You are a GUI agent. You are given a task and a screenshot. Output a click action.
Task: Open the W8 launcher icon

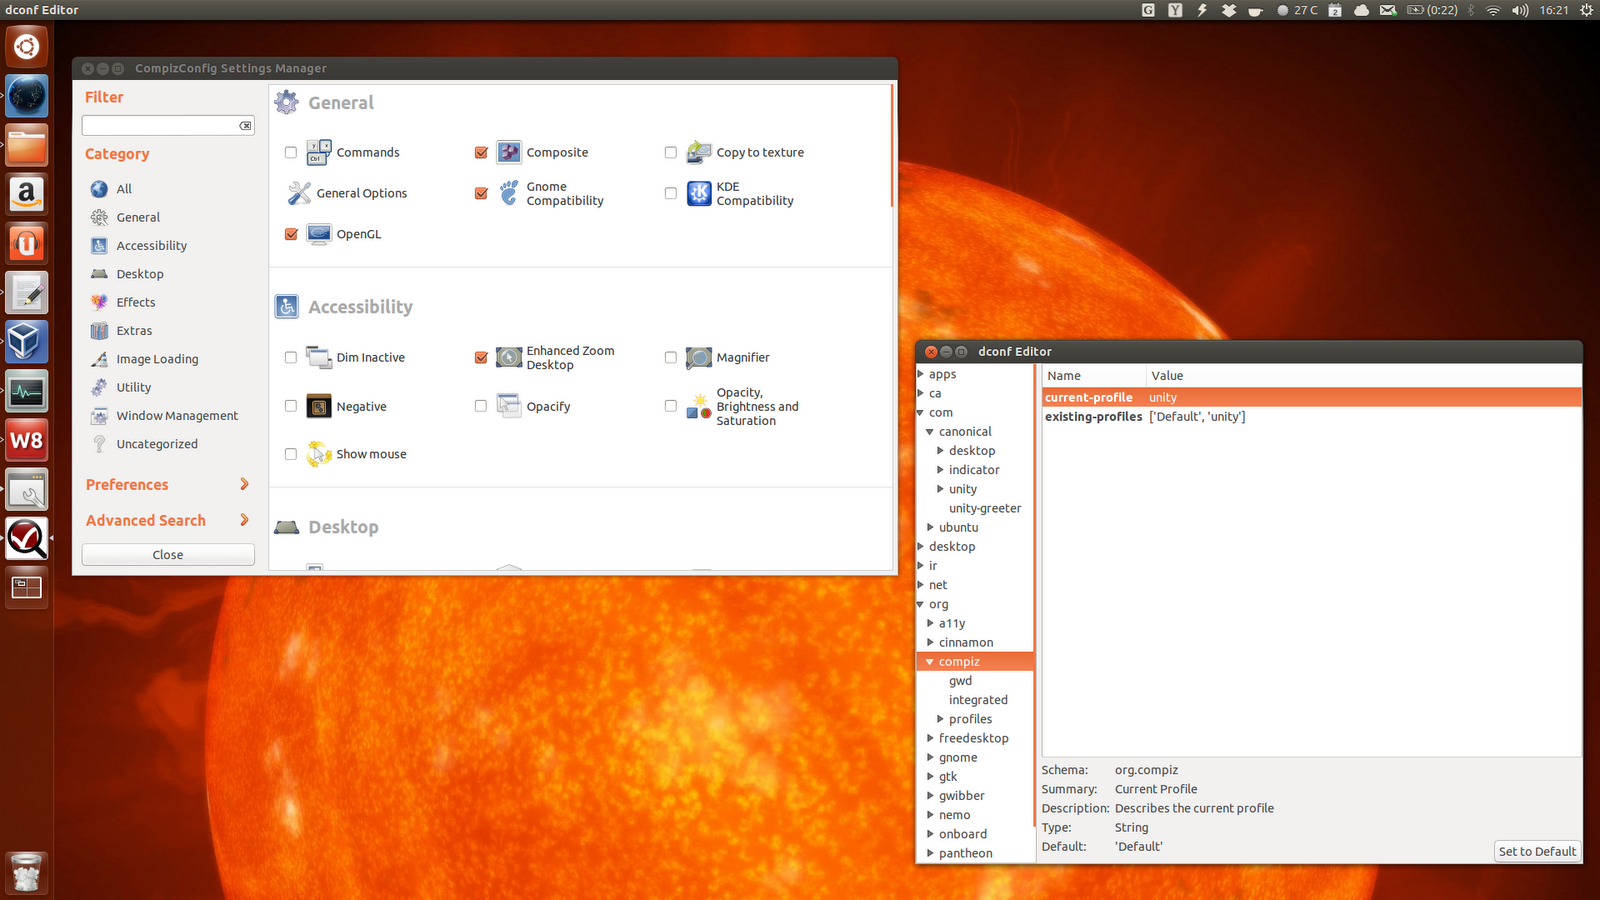pyautogui.click(x=27, y=439)
